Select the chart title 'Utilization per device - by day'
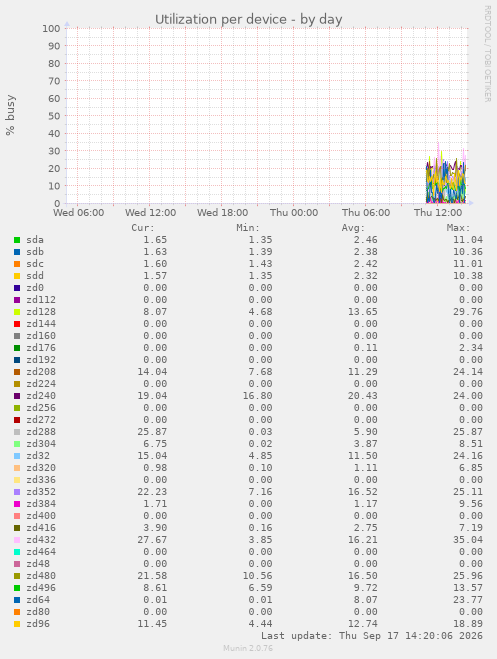Image resolution: width=497 pixels, height=659 pixels. click(249, 19)
